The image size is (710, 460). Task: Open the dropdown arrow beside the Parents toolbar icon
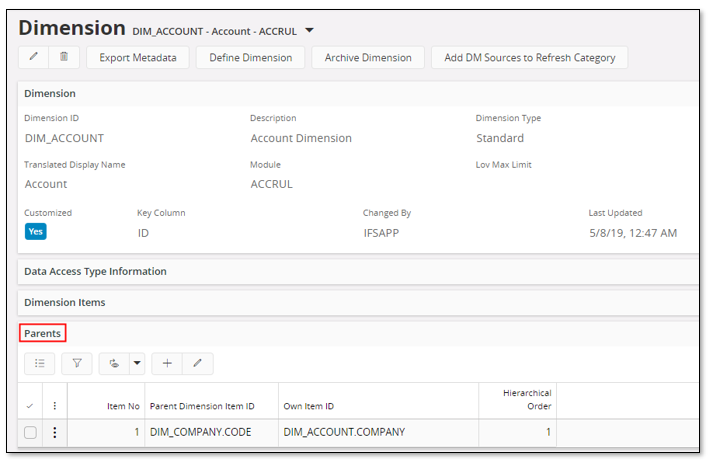pyautogui.click(x=137, y=364)
